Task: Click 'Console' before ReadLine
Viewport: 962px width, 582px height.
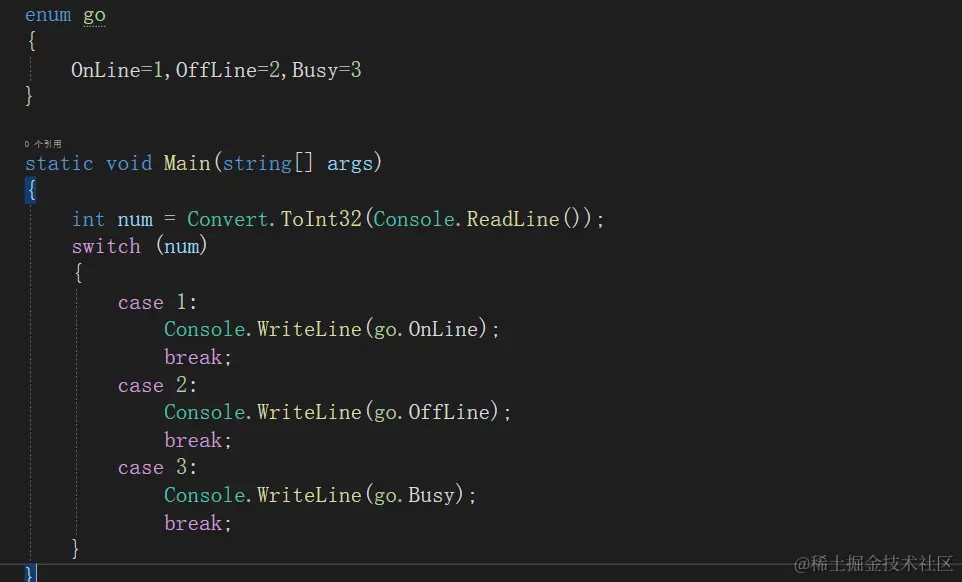Action: pos(414,219)
